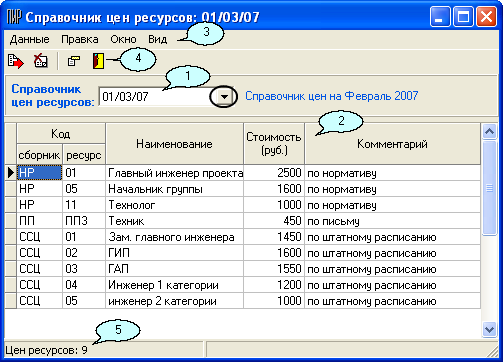
Task: Click the small form/card view toolbar icon
Action: coord(74,61)
